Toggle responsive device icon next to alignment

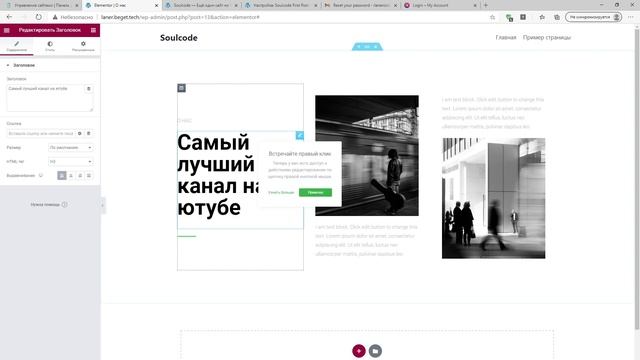[x=41, y=176]
